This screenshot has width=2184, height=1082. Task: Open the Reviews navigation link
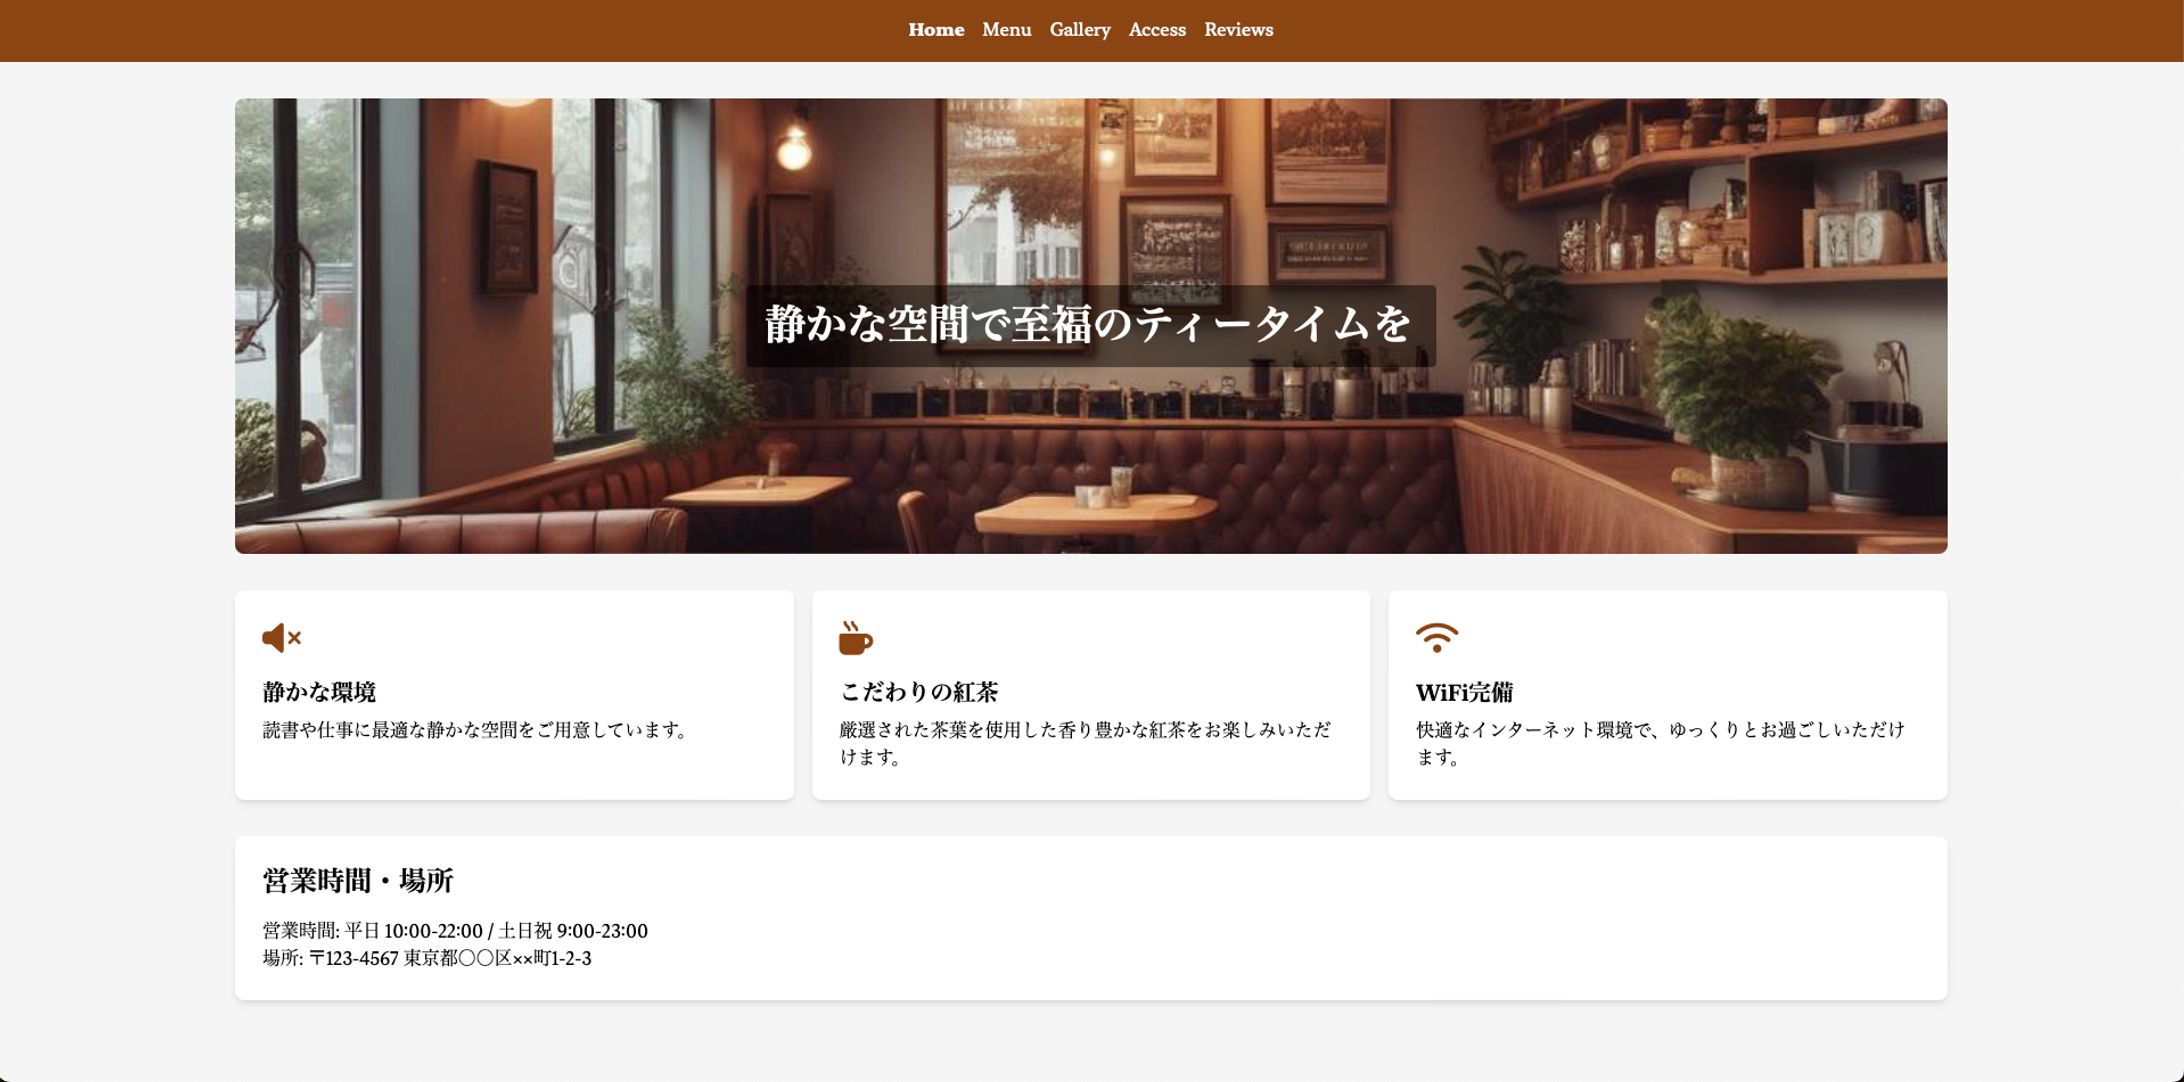click(1238, 30)
